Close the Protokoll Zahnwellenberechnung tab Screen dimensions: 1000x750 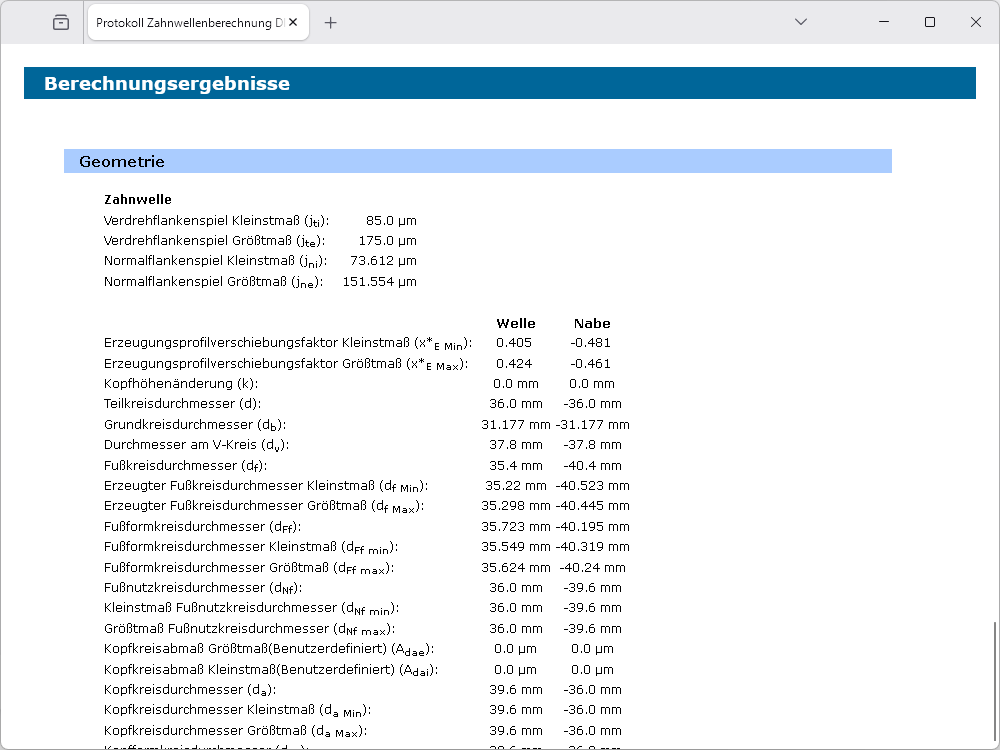[x=293, y=22]
